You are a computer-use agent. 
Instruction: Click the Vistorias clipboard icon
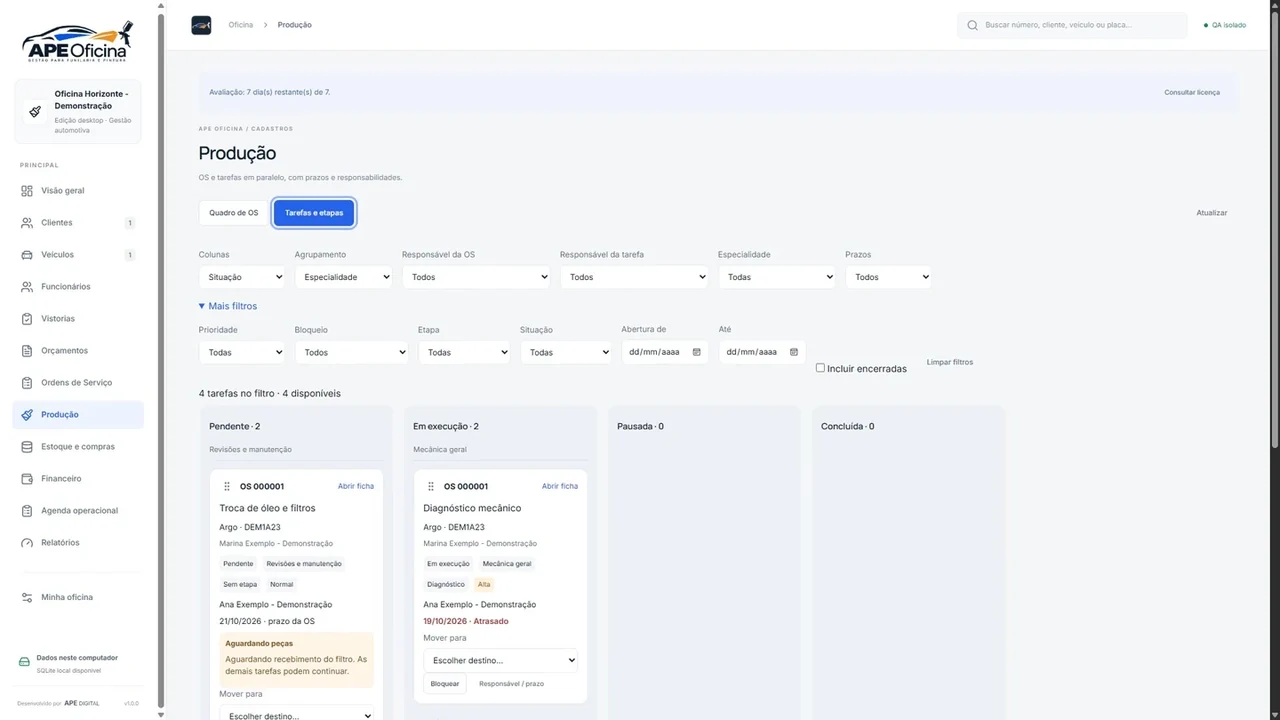point(27,319)
